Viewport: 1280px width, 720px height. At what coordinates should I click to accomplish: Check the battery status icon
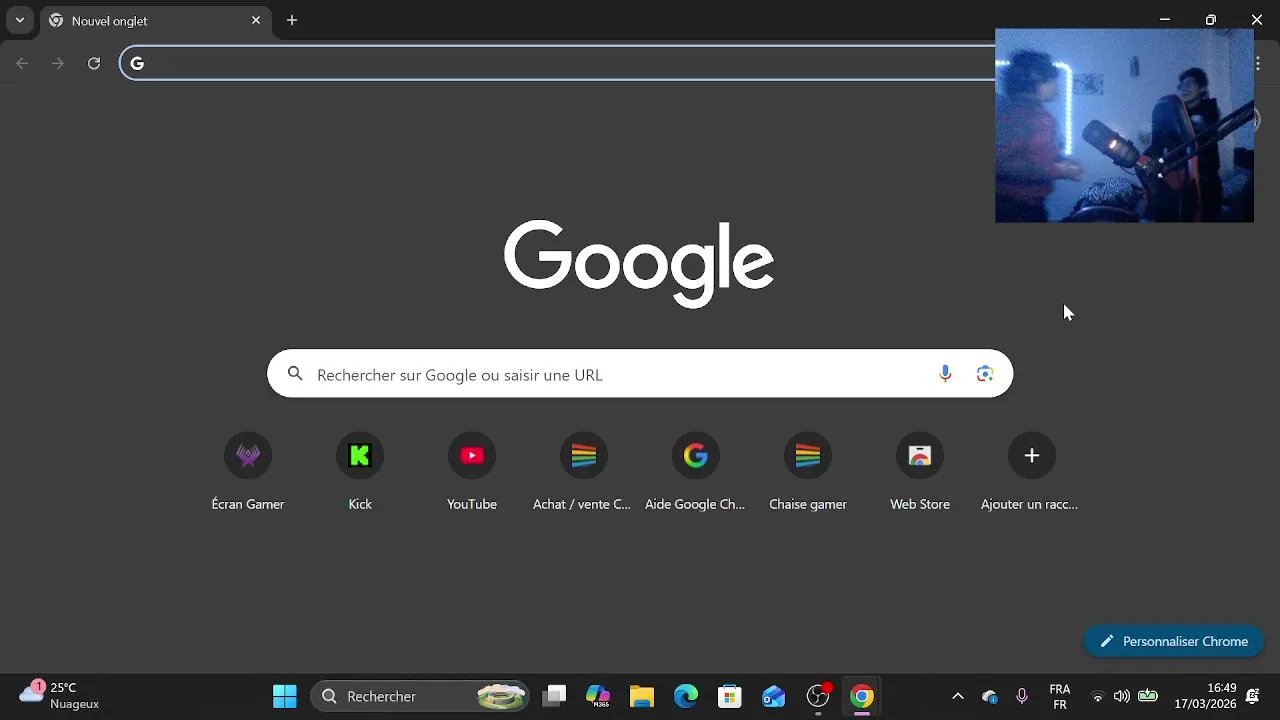tap(1148, 696)
